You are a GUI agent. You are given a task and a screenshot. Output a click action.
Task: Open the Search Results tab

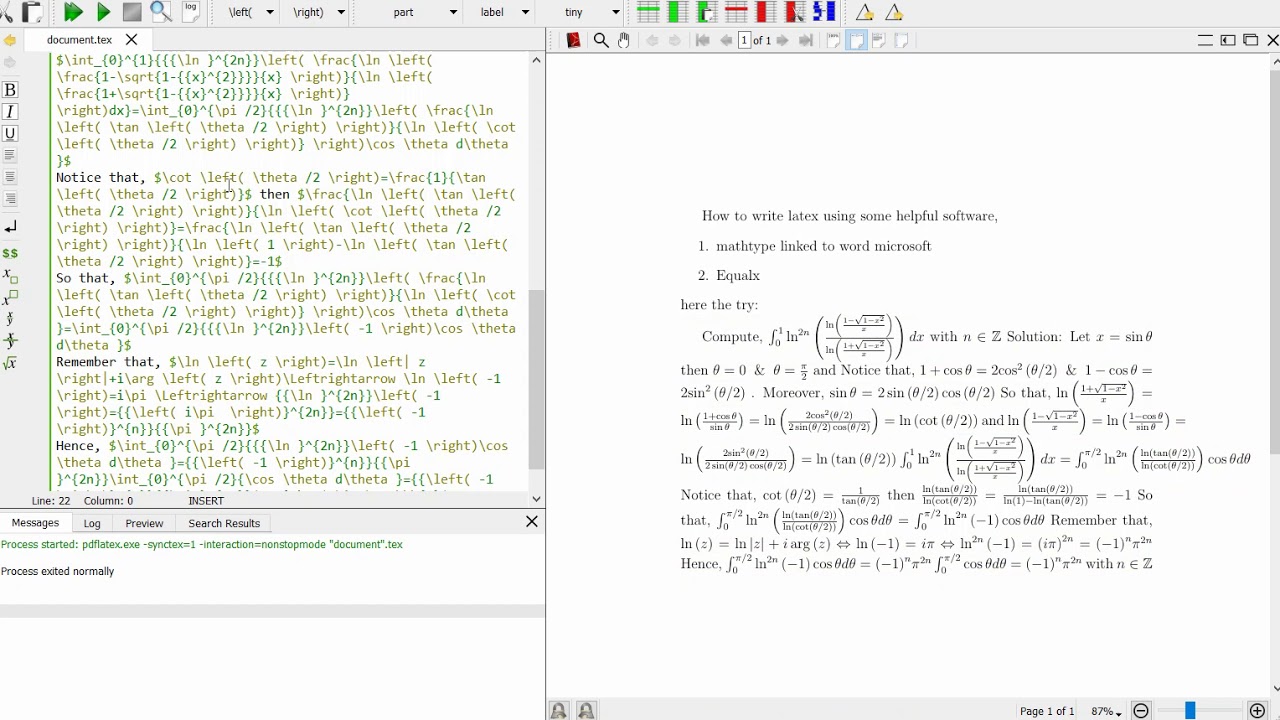224,523
